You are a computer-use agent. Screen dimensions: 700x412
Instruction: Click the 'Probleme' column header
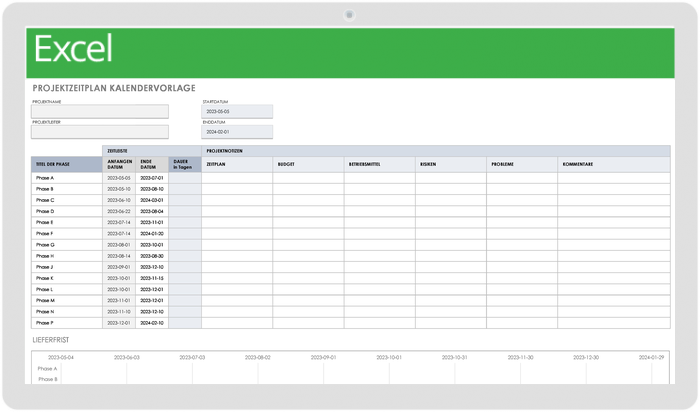pyautogui.click(x=522, y=164)
